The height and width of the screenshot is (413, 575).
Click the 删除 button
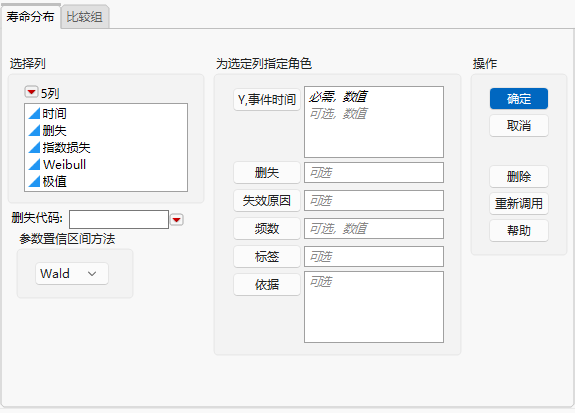coord(519,176)
